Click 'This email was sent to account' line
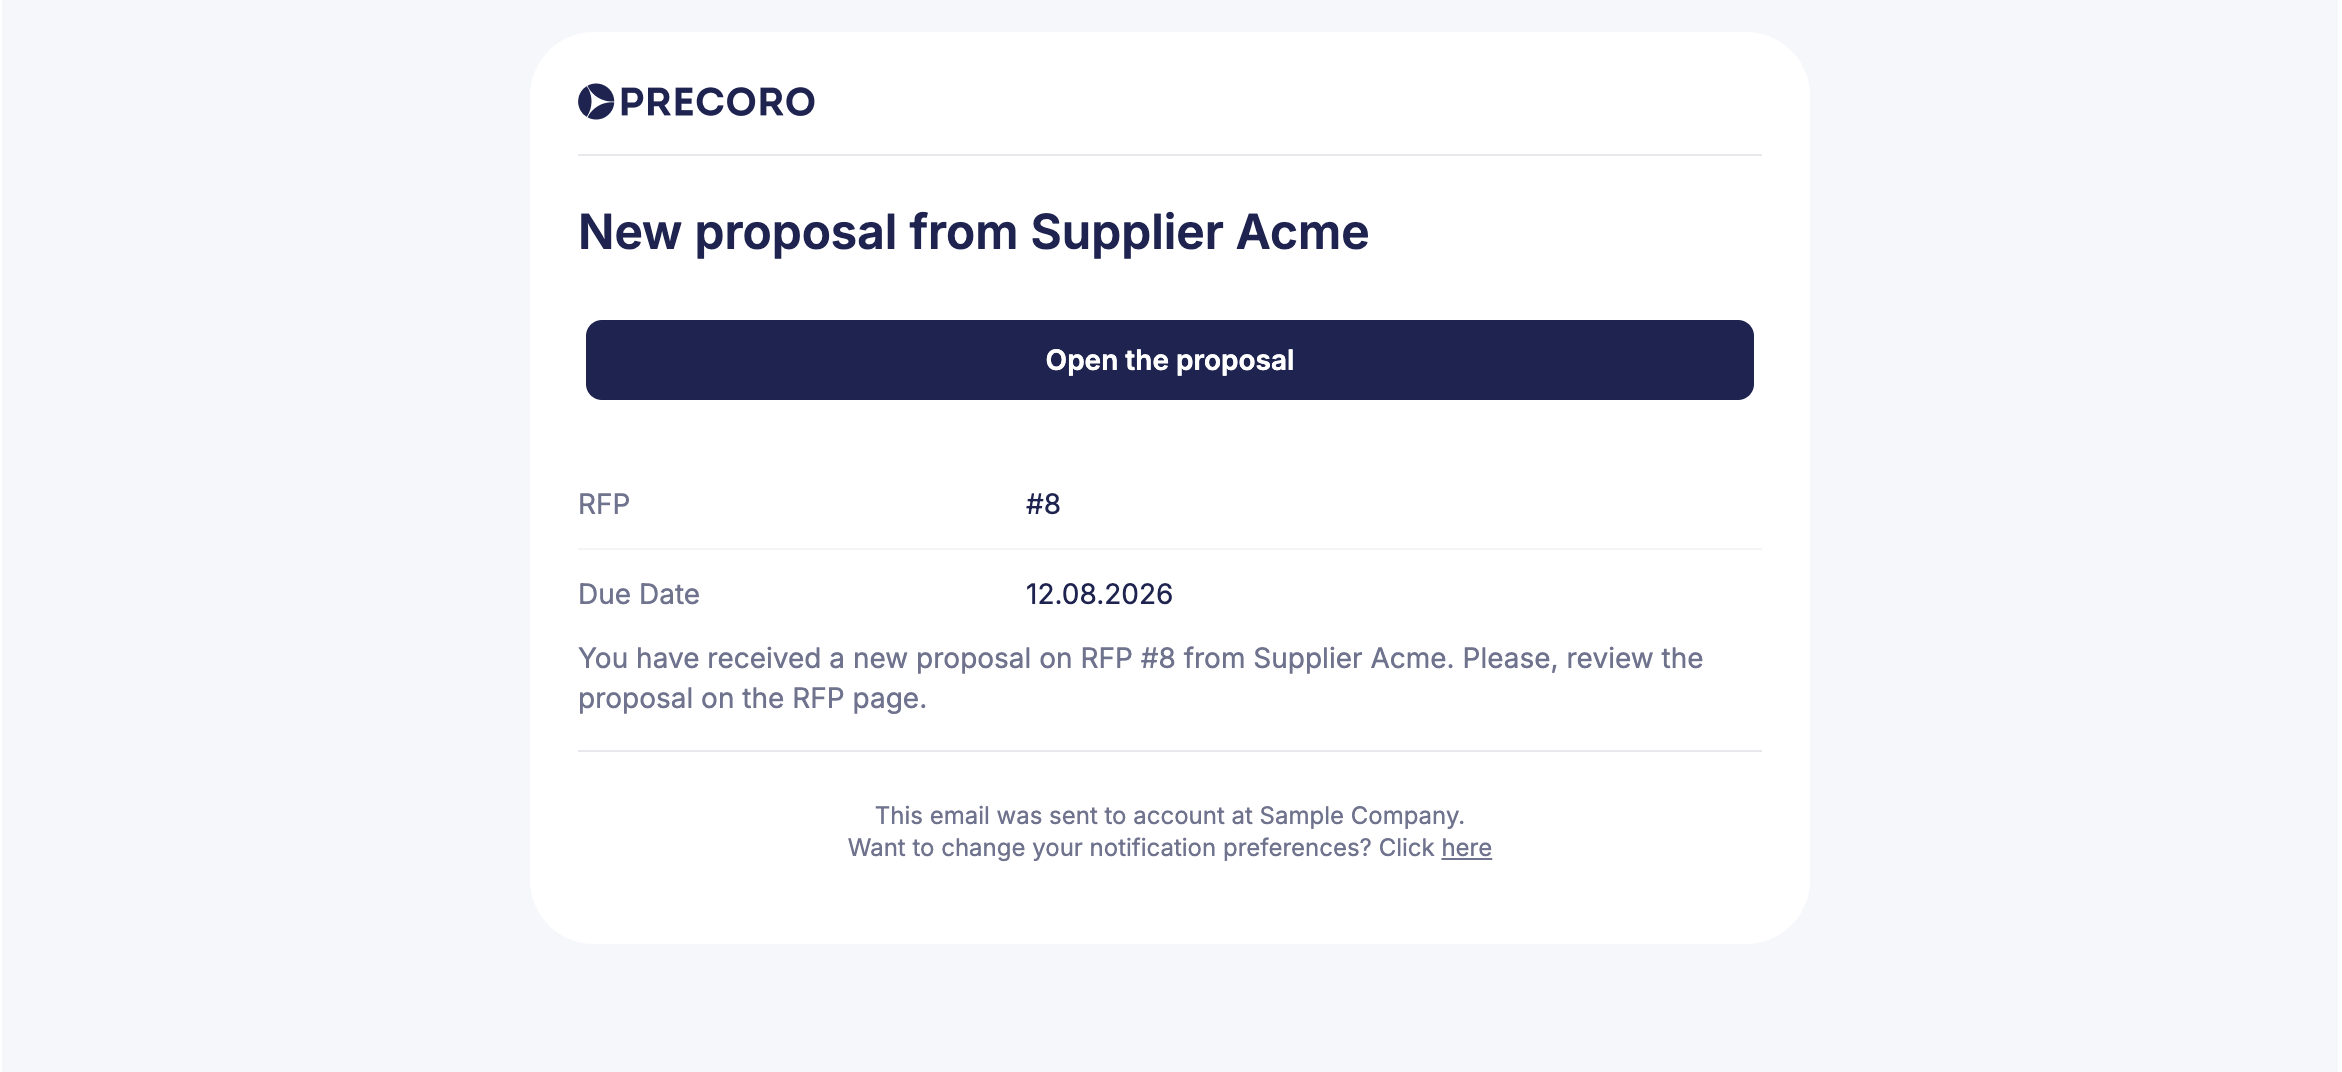The image size is (2342, 1072). (x=1170, y=816)
